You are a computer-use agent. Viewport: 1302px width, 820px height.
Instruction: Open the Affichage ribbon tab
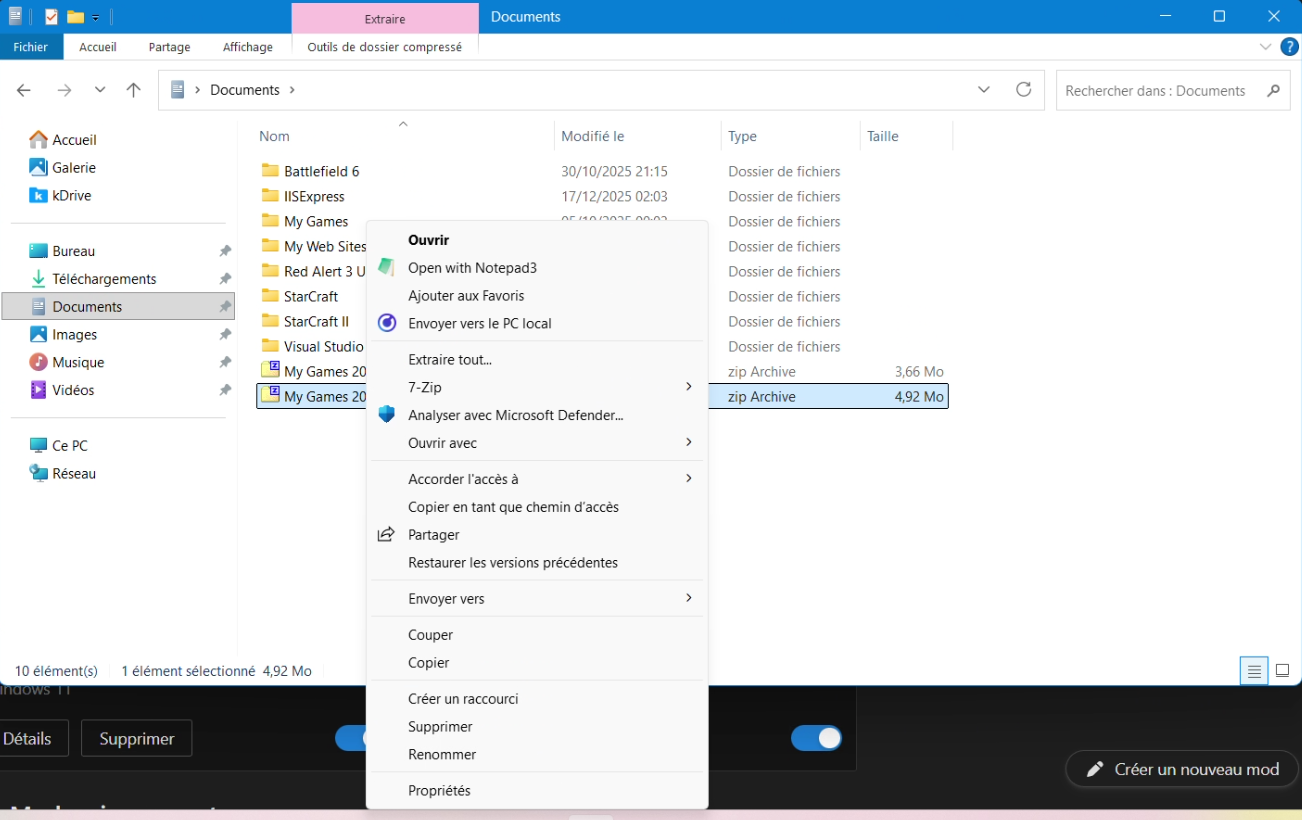point(247,47)
